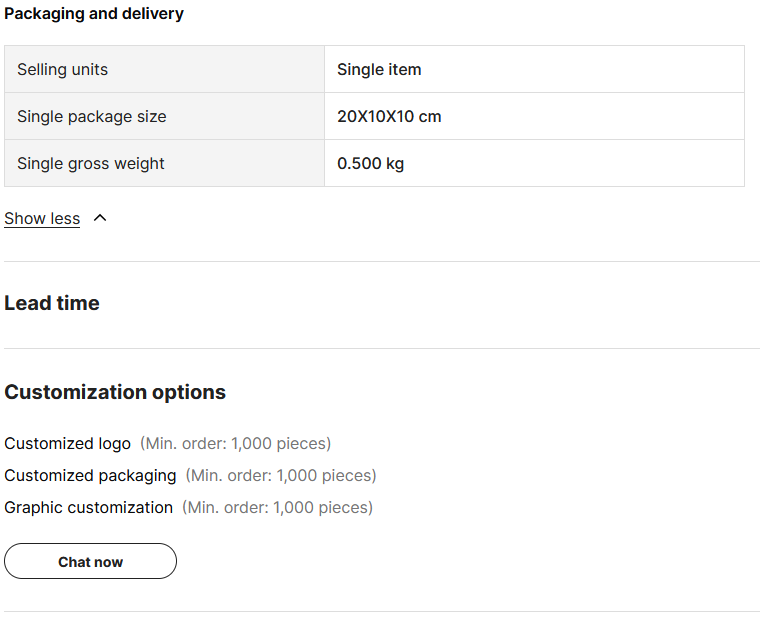Select the Customized logo option text
The height and width of the screenshot is (619, 760).
(67, 444)
